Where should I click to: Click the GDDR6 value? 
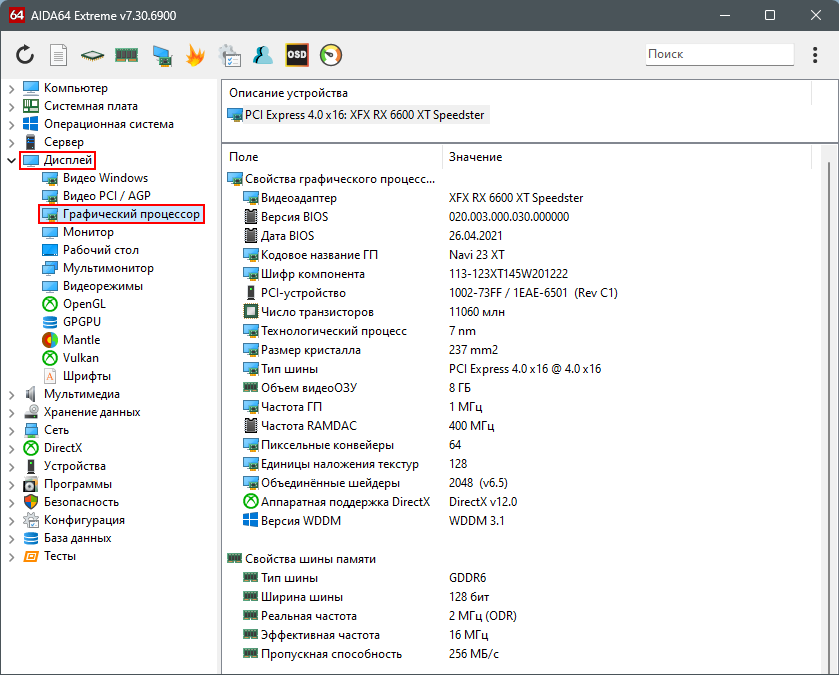click(467, 578)
